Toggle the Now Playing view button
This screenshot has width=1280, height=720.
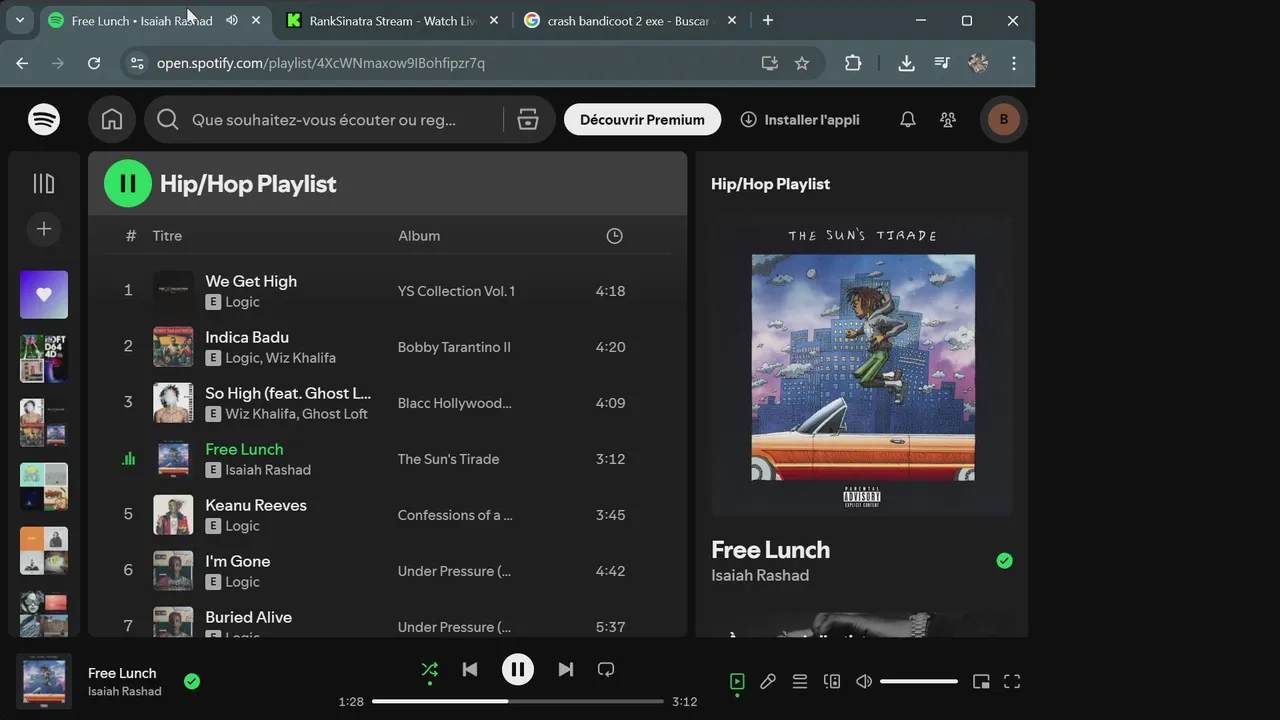737,682
